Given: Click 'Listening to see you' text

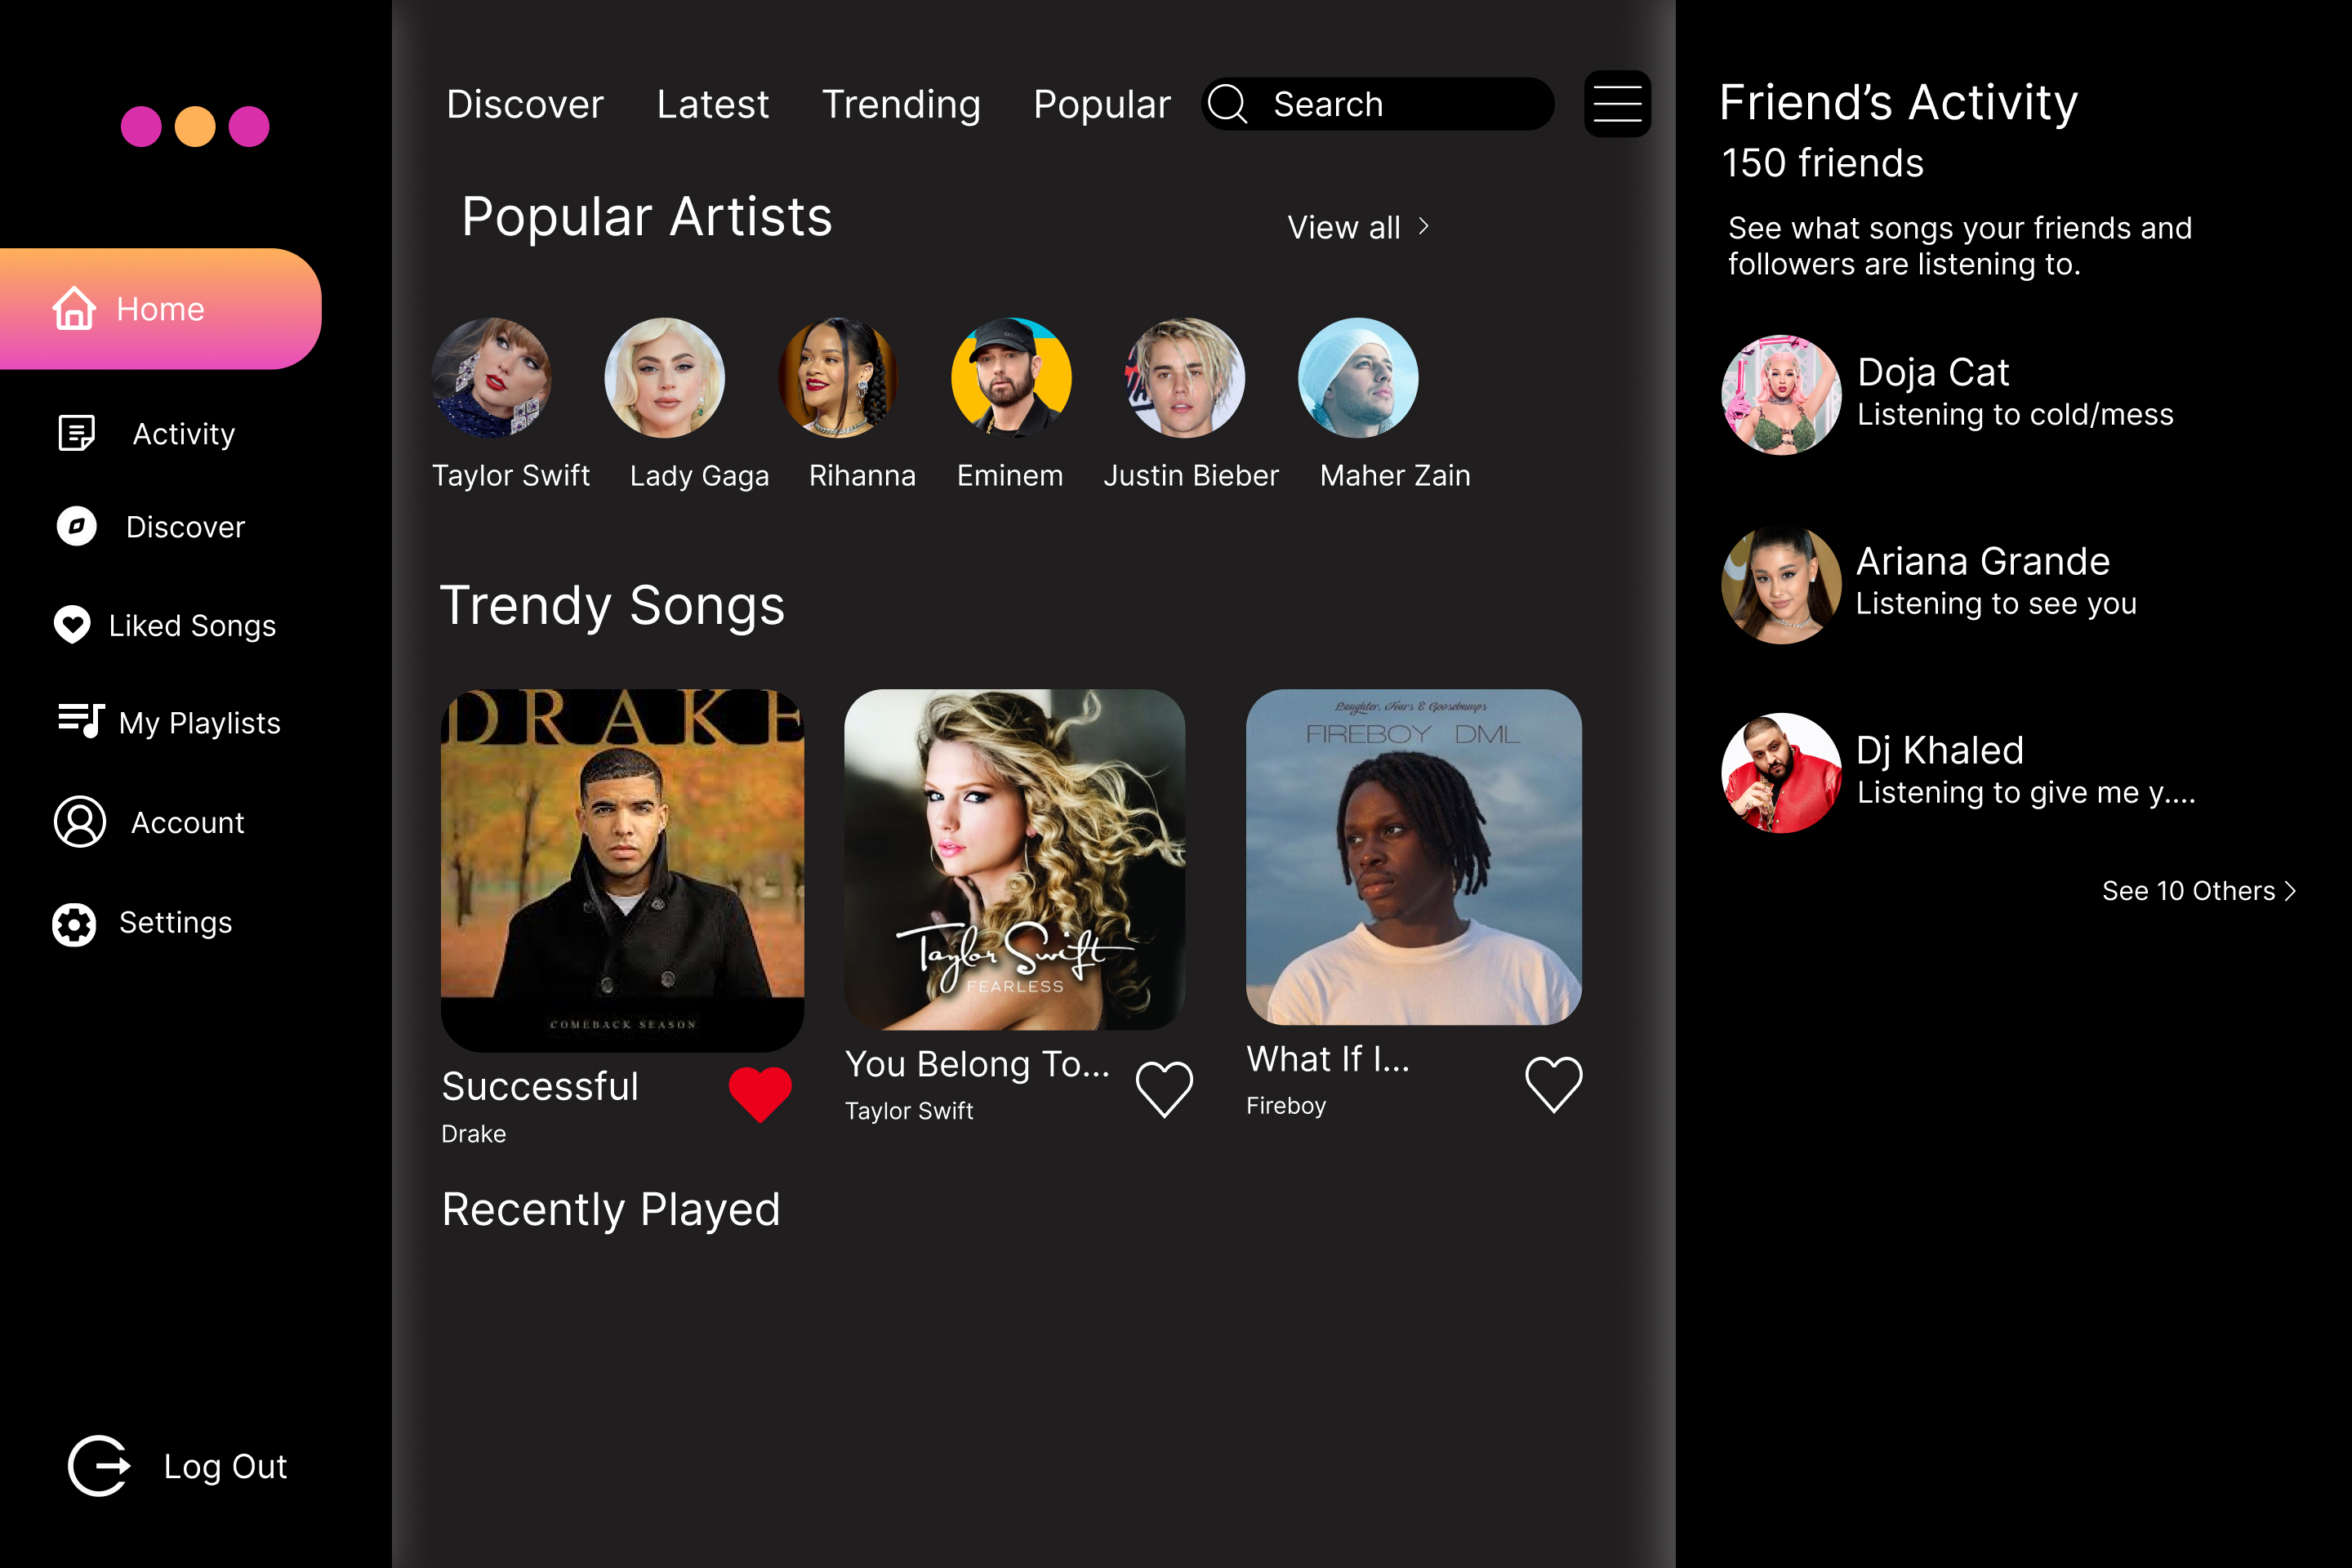Looking at the screenshot, I should [1996, 603].
